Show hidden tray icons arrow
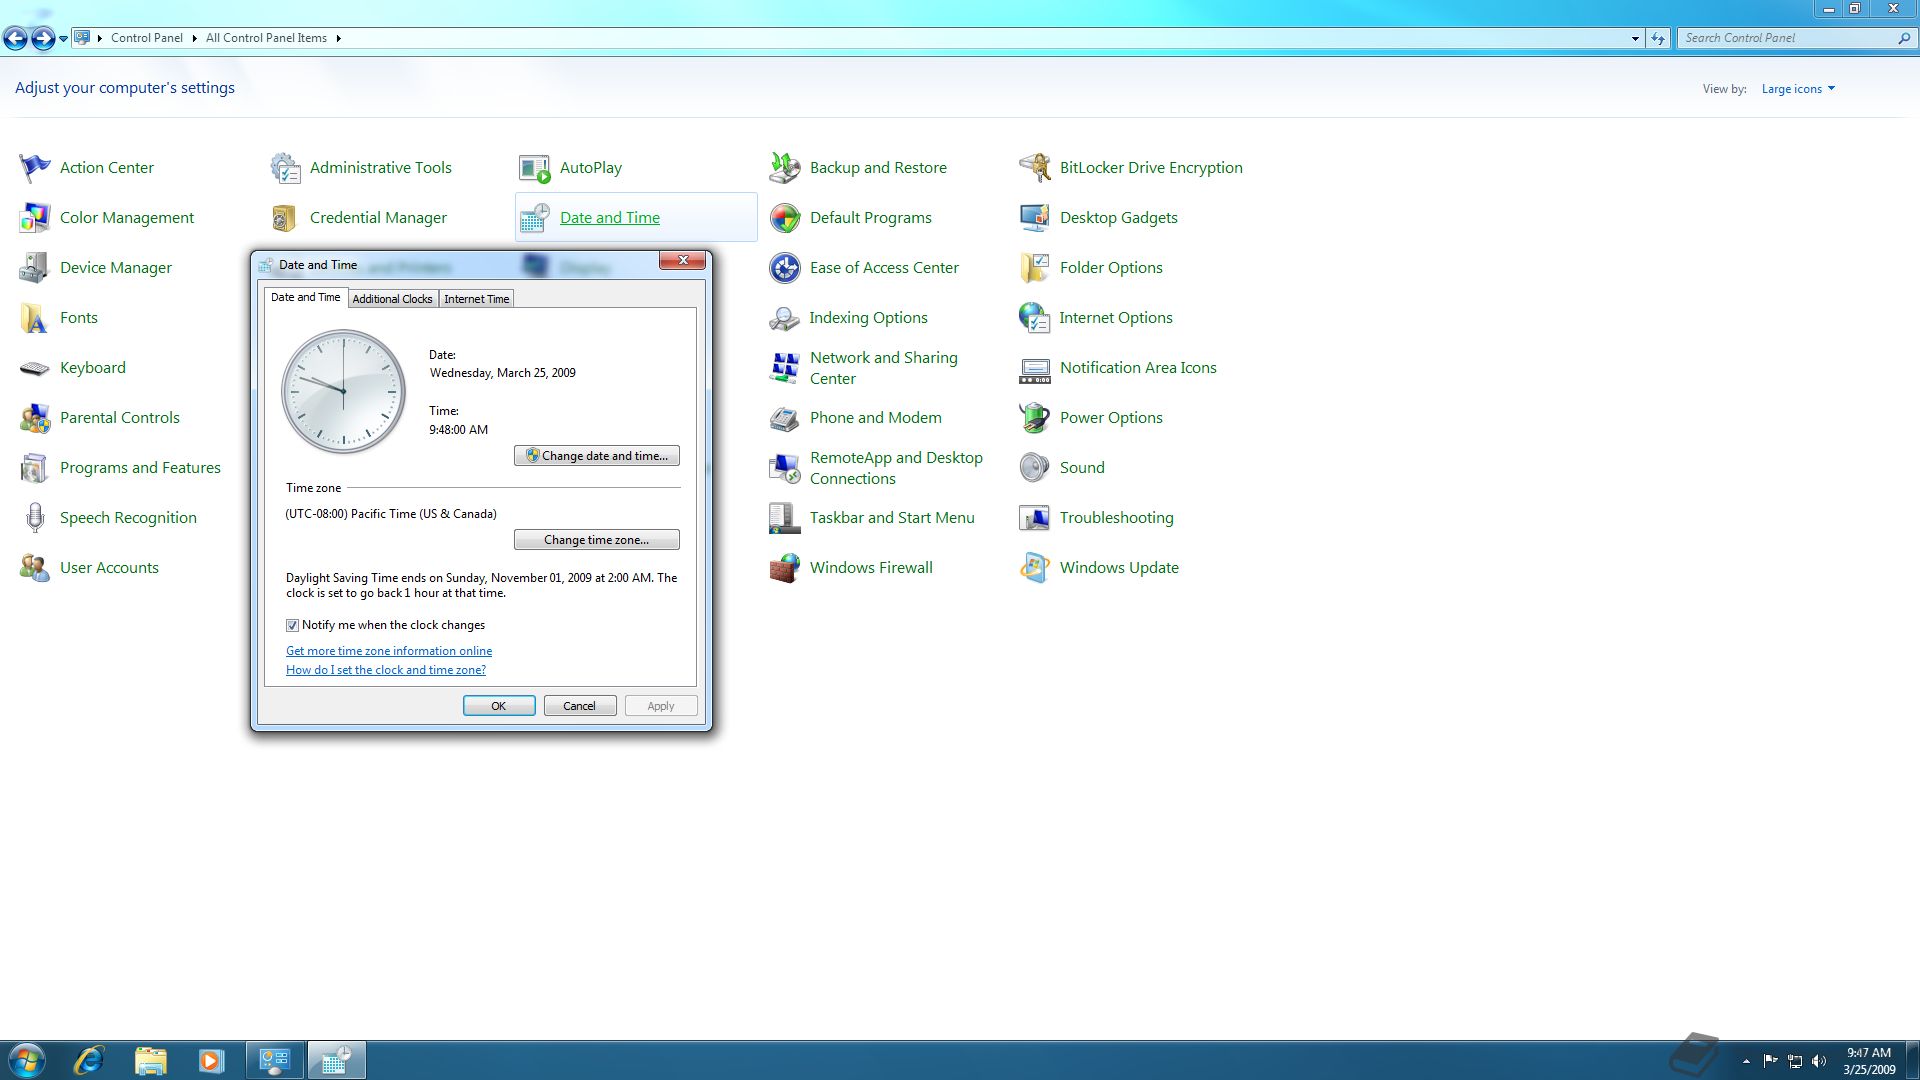The height and width of the screenshot is (1080, 1920). 1746,1061
